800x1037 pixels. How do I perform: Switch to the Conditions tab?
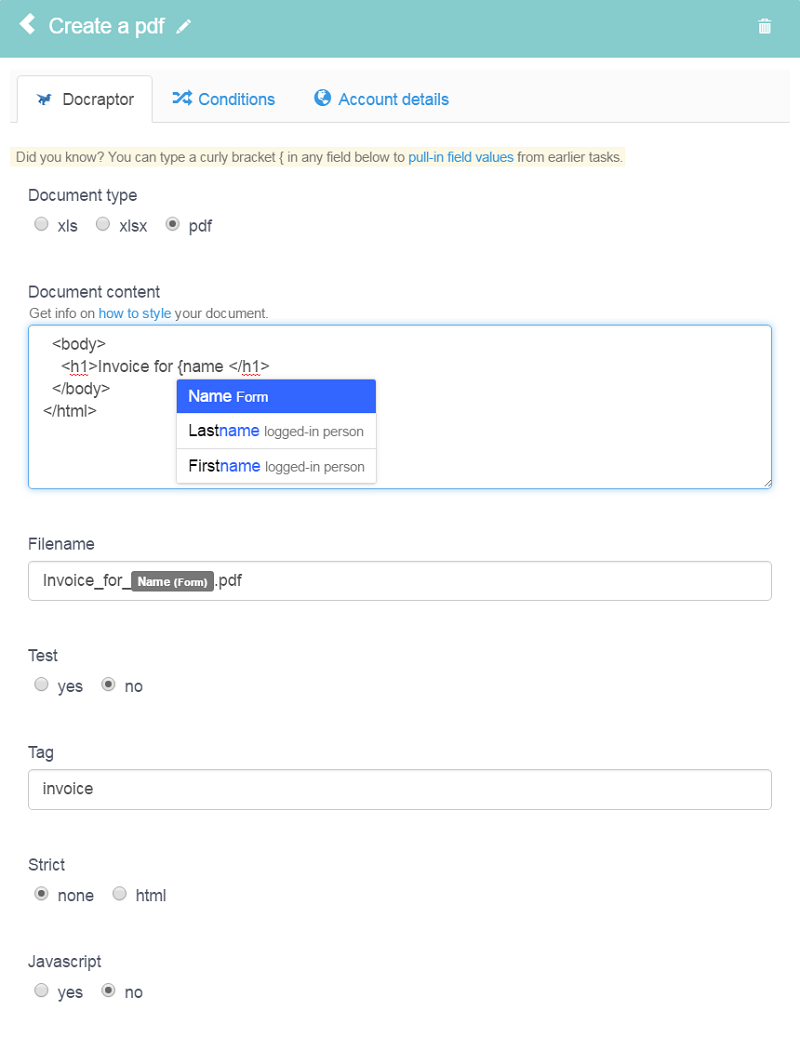click(x=223, y=99)
